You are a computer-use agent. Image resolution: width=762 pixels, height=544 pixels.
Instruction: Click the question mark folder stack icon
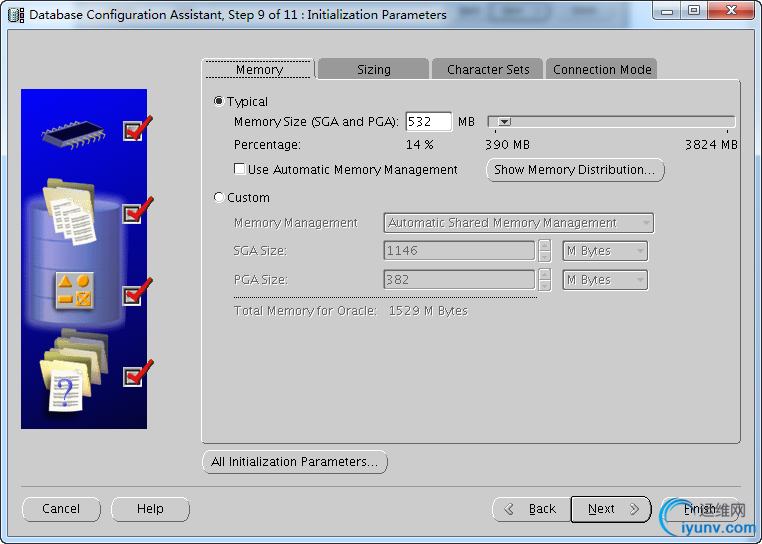coord(74,371)
